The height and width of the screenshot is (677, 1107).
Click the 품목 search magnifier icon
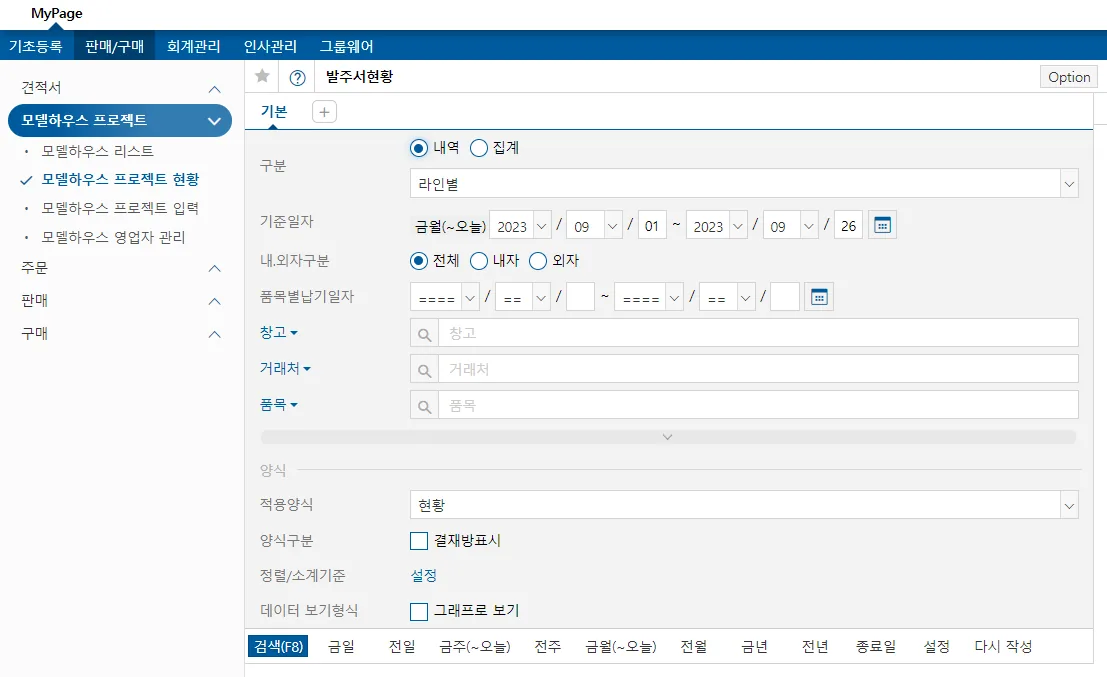pyautogui.click(x=424, y=406)
